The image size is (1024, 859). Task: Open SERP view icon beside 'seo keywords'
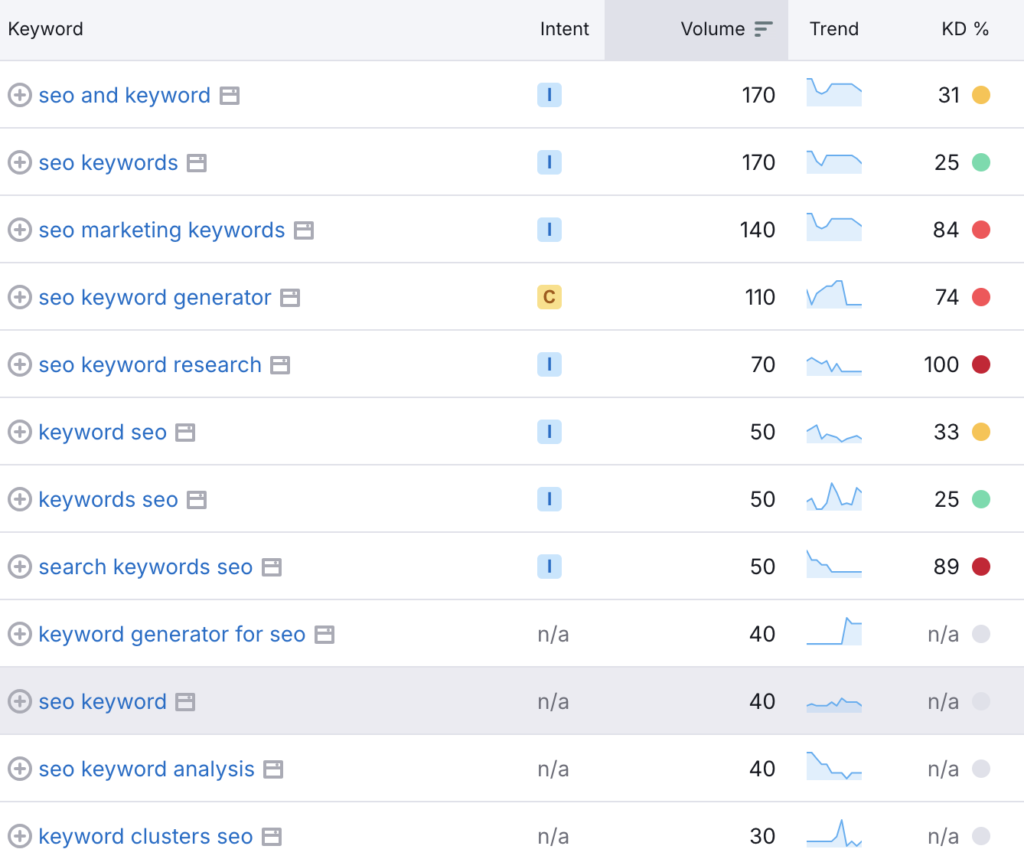point(197,163)
